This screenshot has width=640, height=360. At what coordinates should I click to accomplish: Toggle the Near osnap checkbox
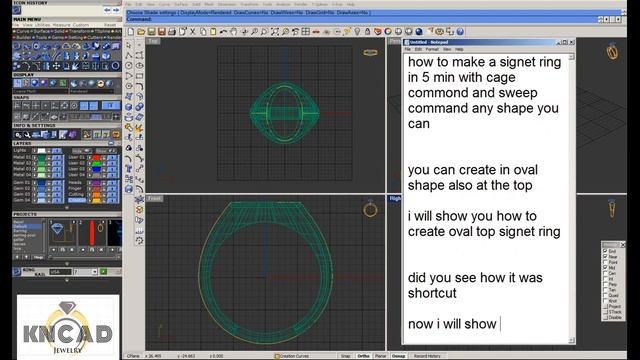(605, 256)
